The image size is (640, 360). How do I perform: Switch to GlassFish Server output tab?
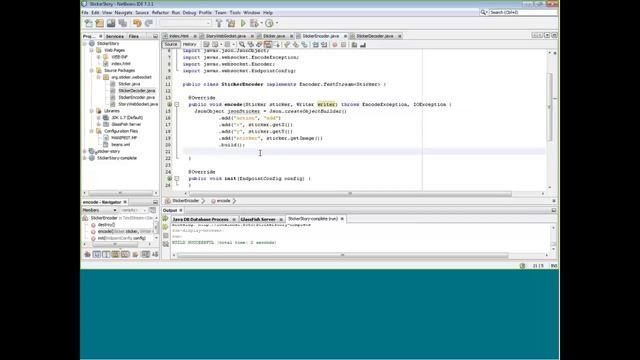(258, 219)
